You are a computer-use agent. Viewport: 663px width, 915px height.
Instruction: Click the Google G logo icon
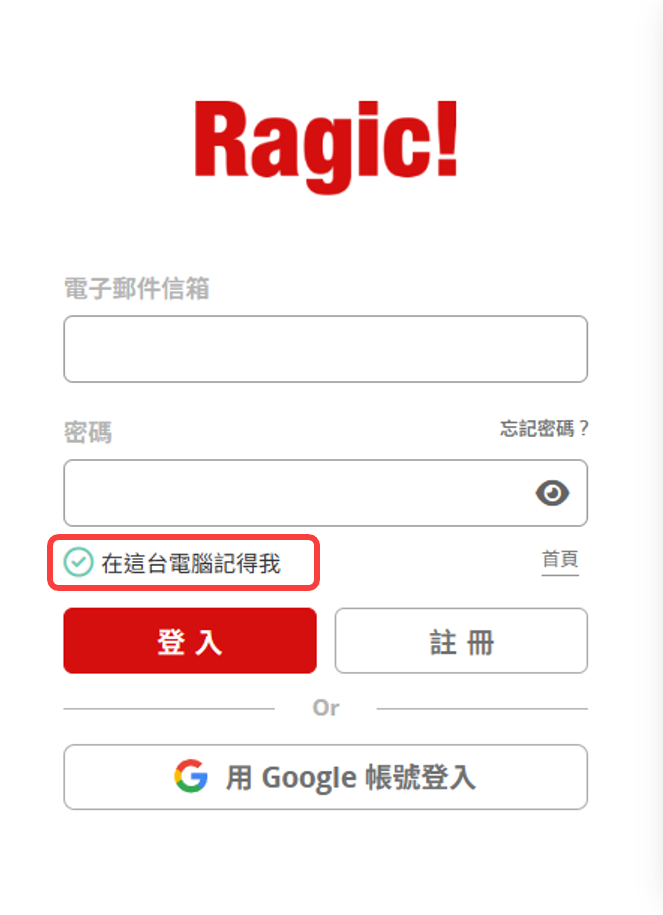pyautogui.click(x=191, y=776)
